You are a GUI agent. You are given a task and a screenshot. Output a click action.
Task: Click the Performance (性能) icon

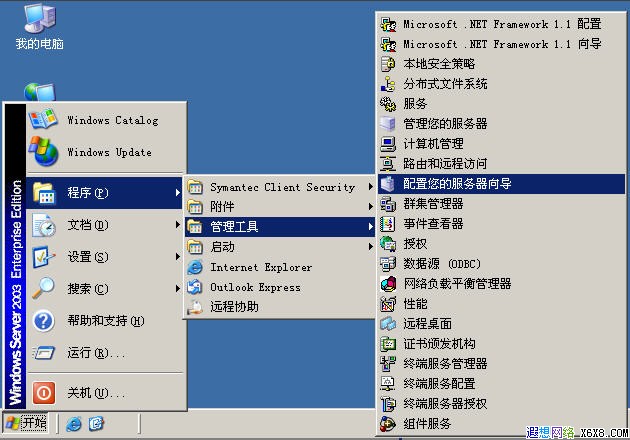(388, 304)
